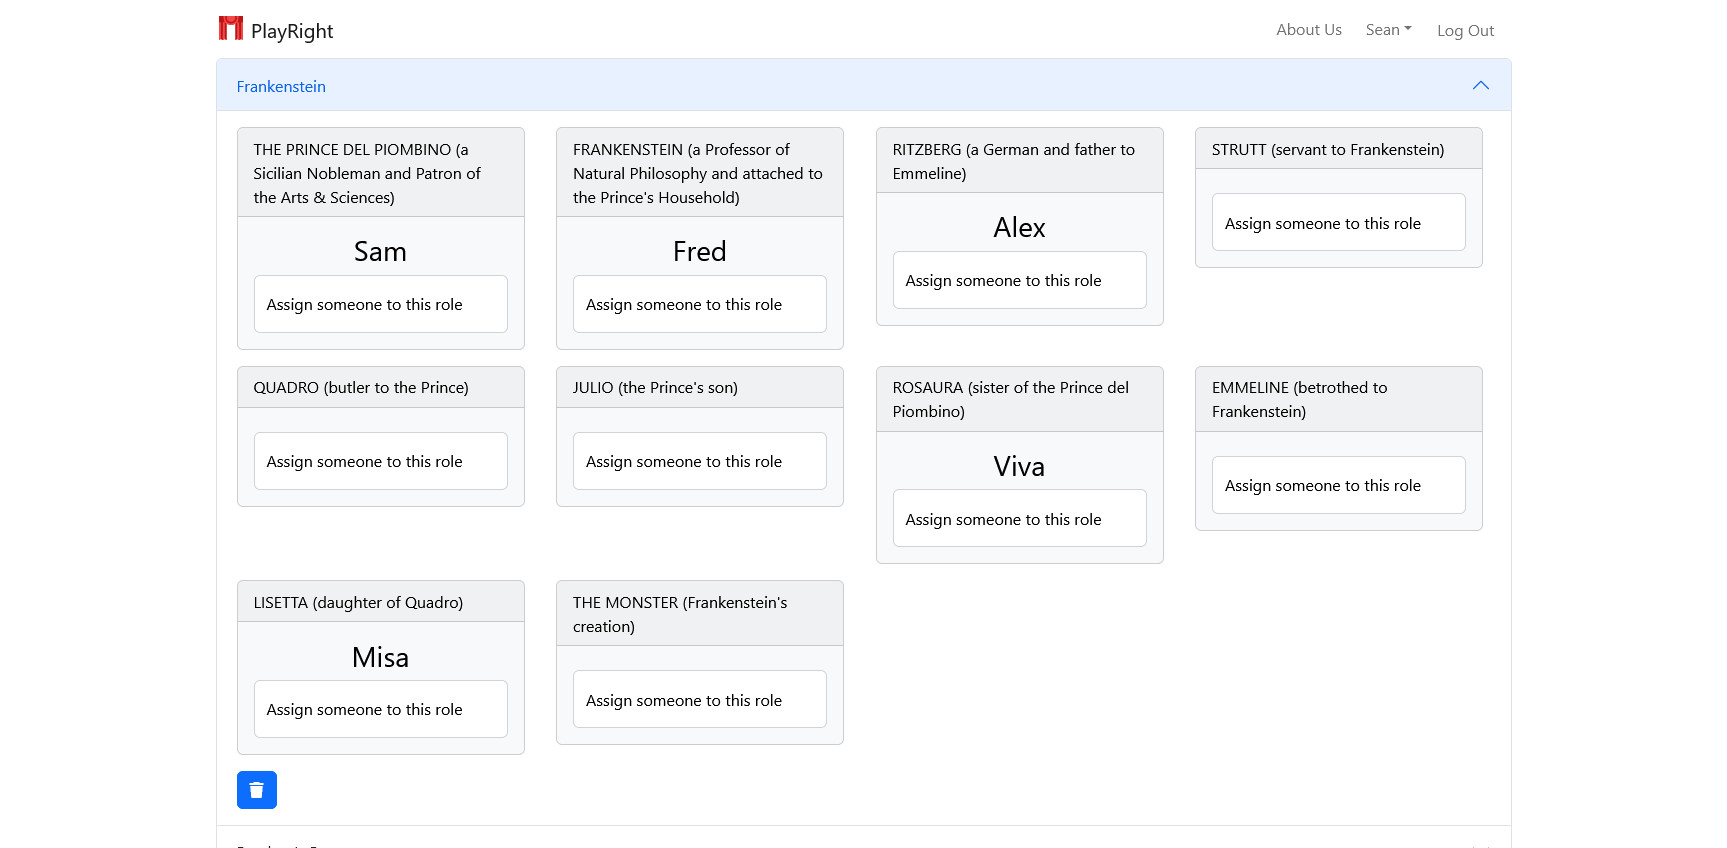Click the PlayRight brand name

[292, 31]
